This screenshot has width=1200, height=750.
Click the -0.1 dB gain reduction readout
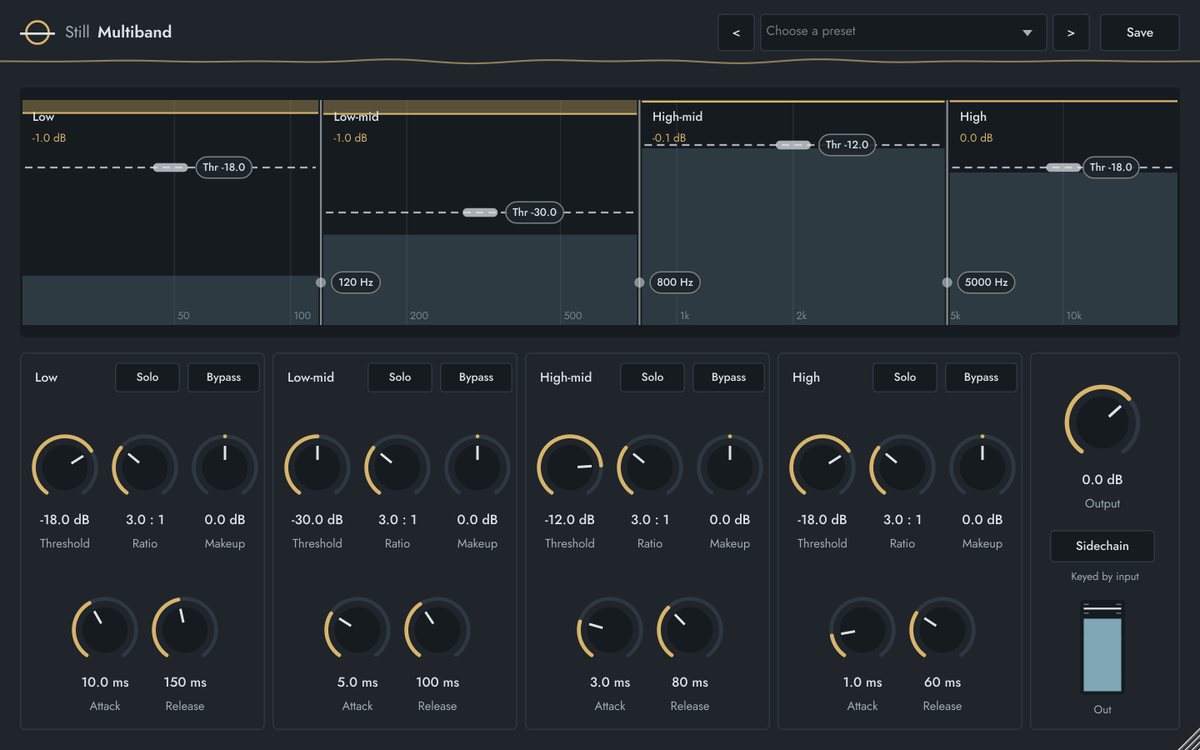[669, 138]
